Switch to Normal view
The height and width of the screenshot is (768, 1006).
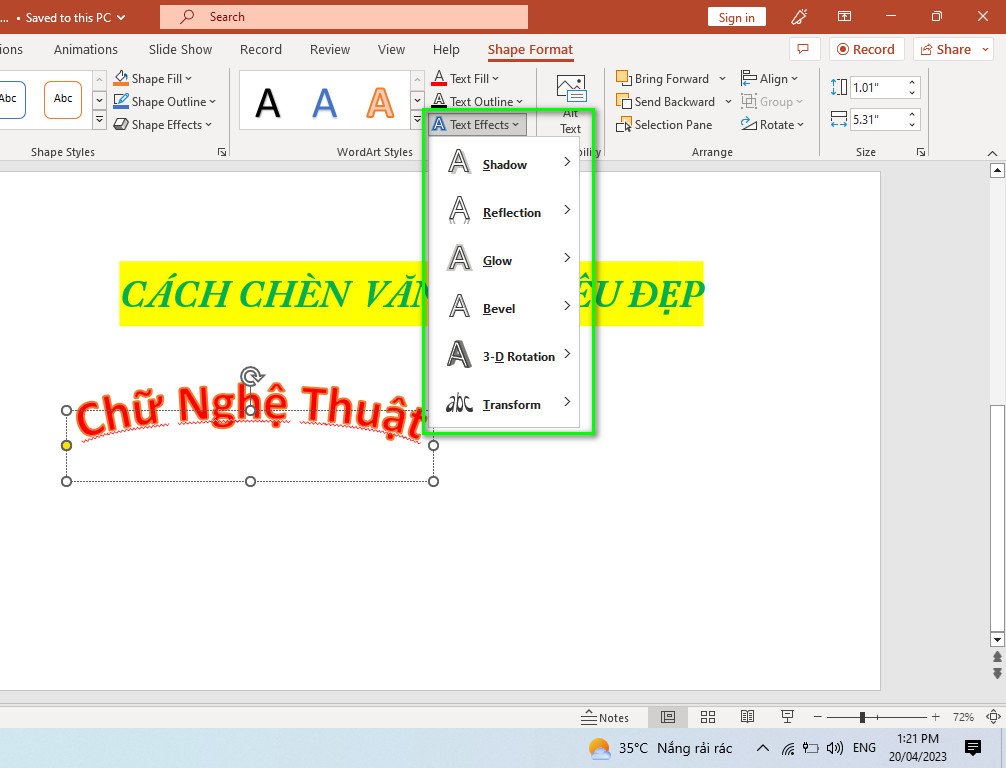click(x=668, y=717)
